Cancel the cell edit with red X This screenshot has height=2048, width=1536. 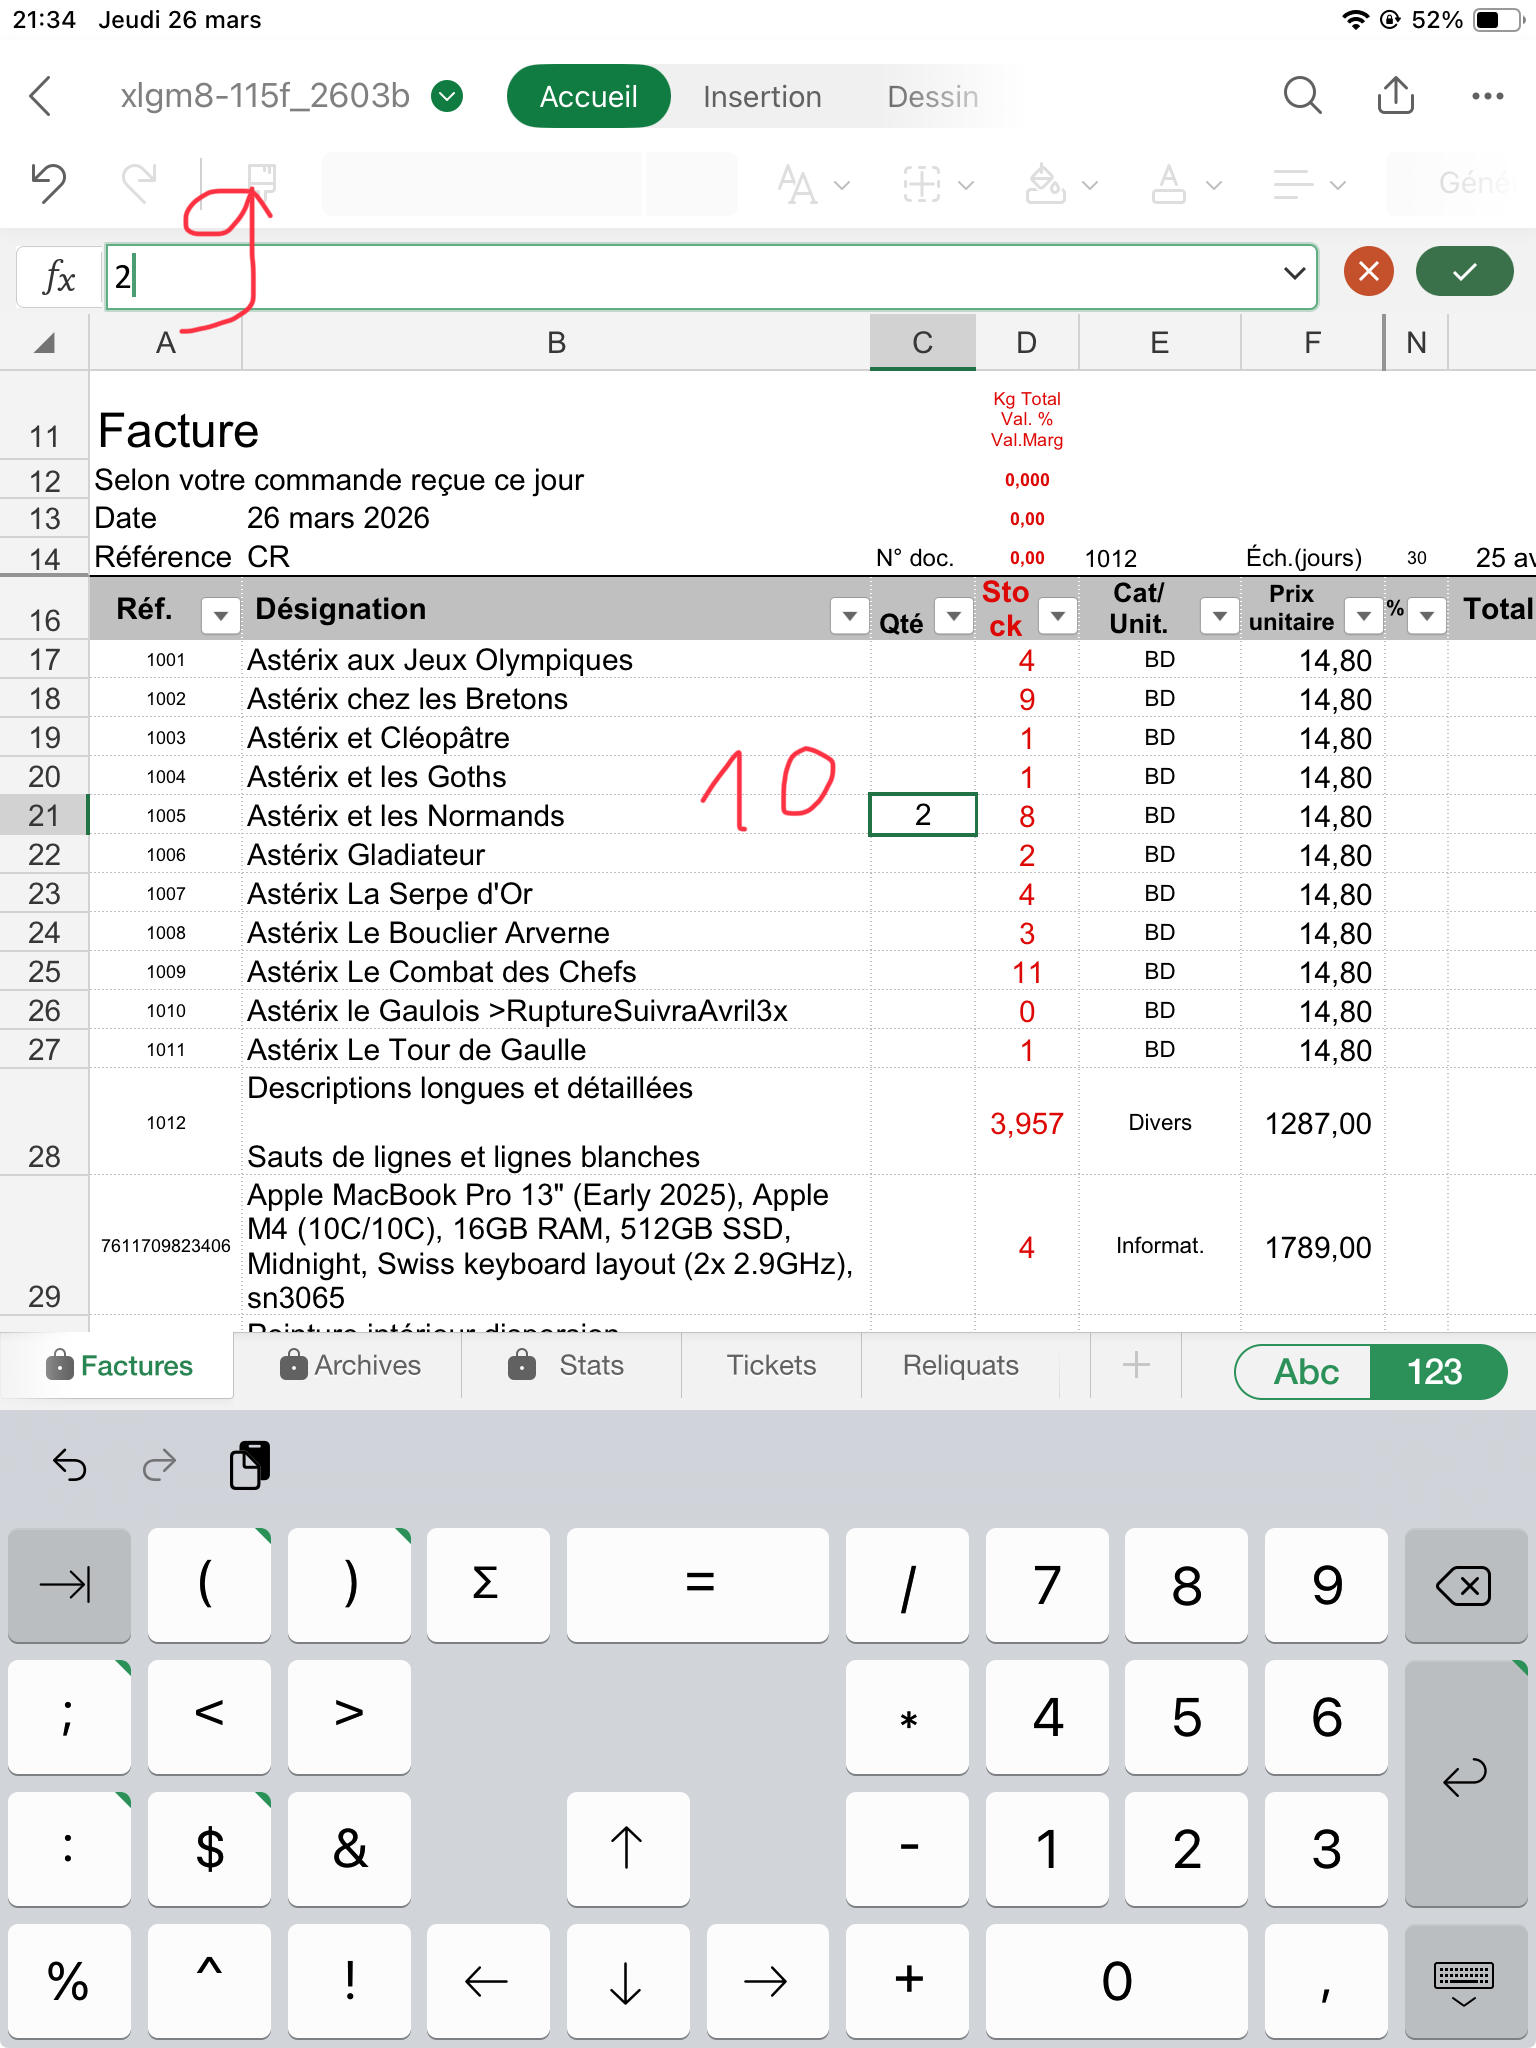point(1368,272)
